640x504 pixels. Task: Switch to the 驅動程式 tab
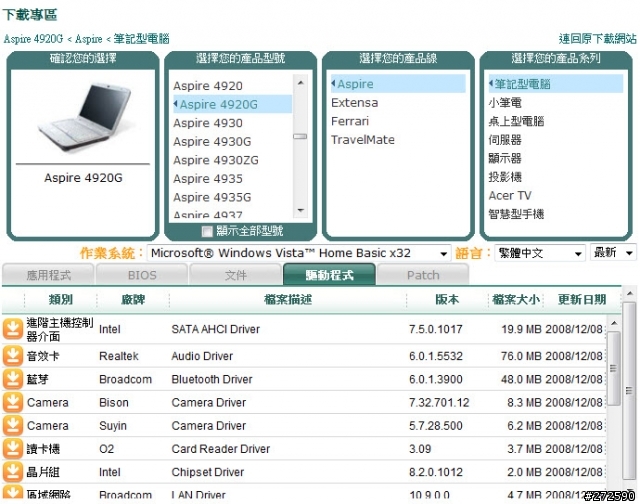[329, 275]
